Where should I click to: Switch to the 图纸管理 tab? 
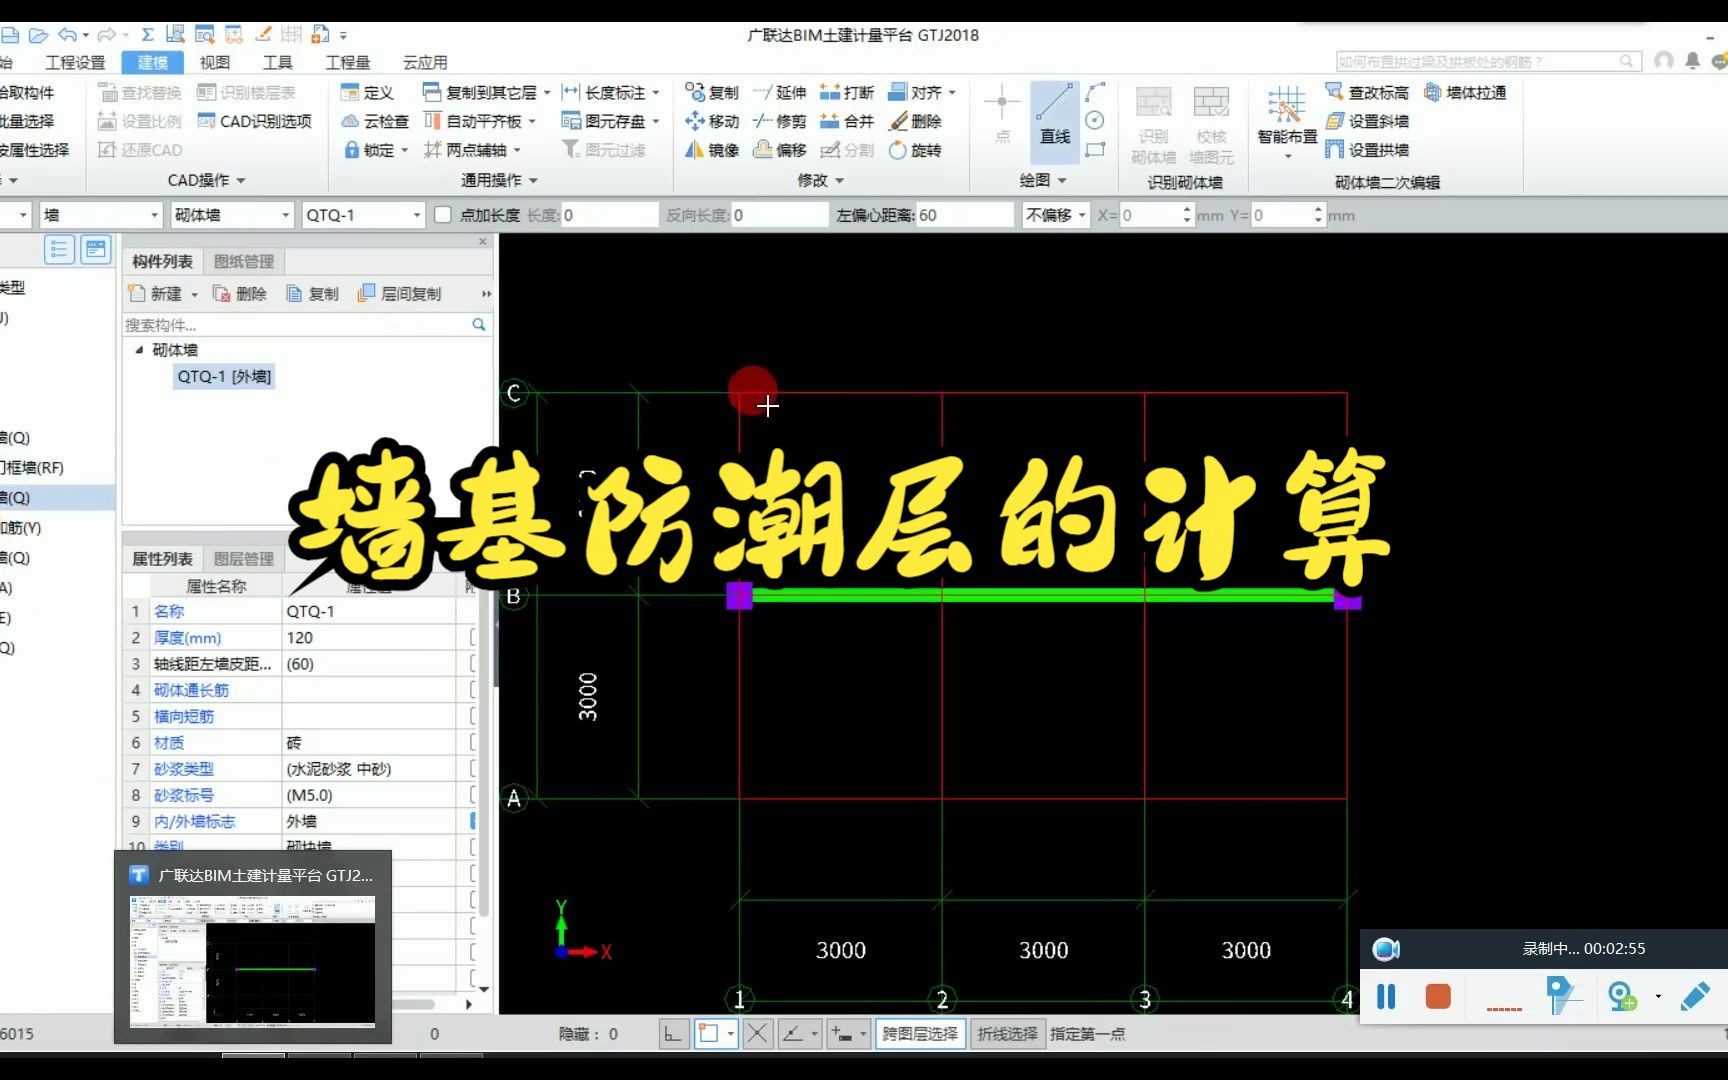click(244, 261)
